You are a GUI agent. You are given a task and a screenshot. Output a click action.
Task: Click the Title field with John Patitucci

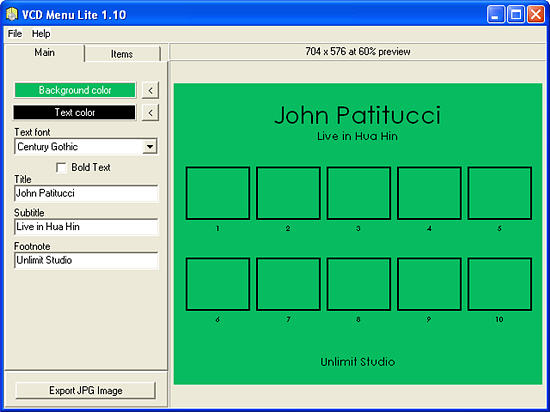[86, 193]
